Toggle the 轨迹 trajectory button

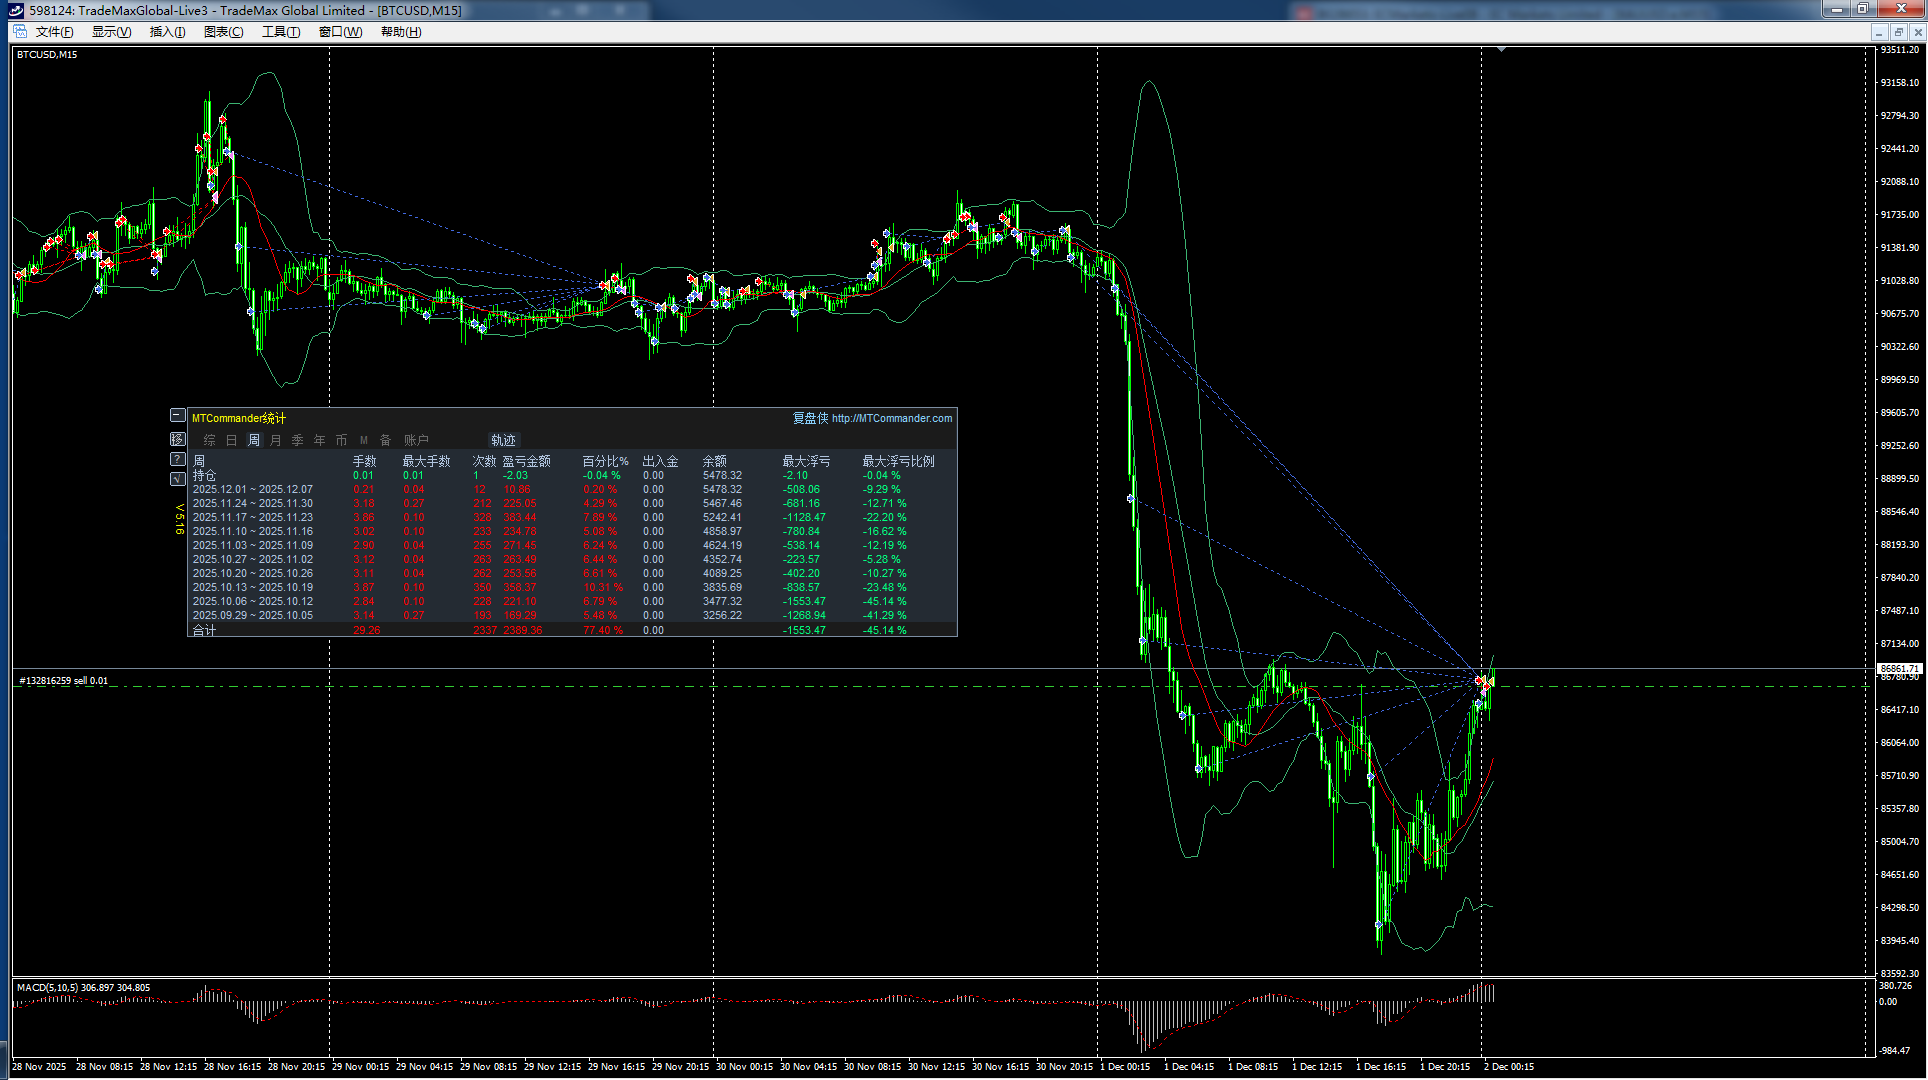(x=503, y=440)
